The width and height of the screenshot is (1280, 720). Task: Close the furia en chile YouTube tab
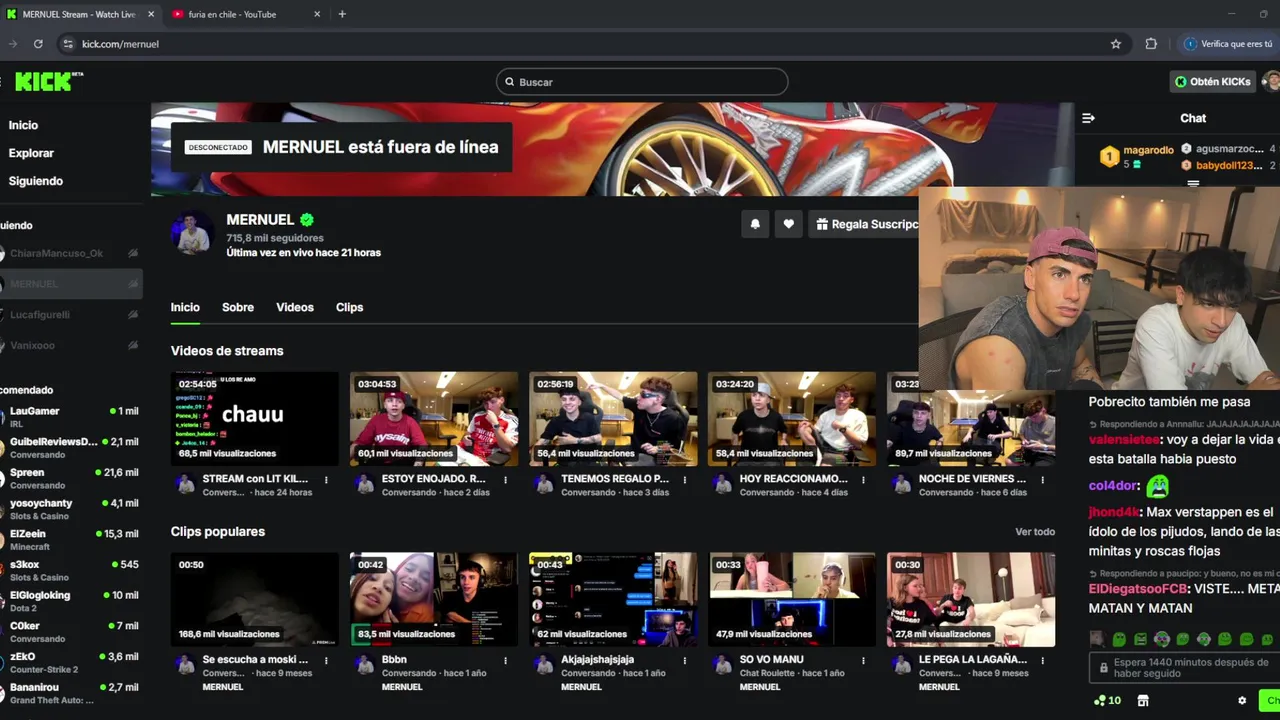click(x=318, y=14)
